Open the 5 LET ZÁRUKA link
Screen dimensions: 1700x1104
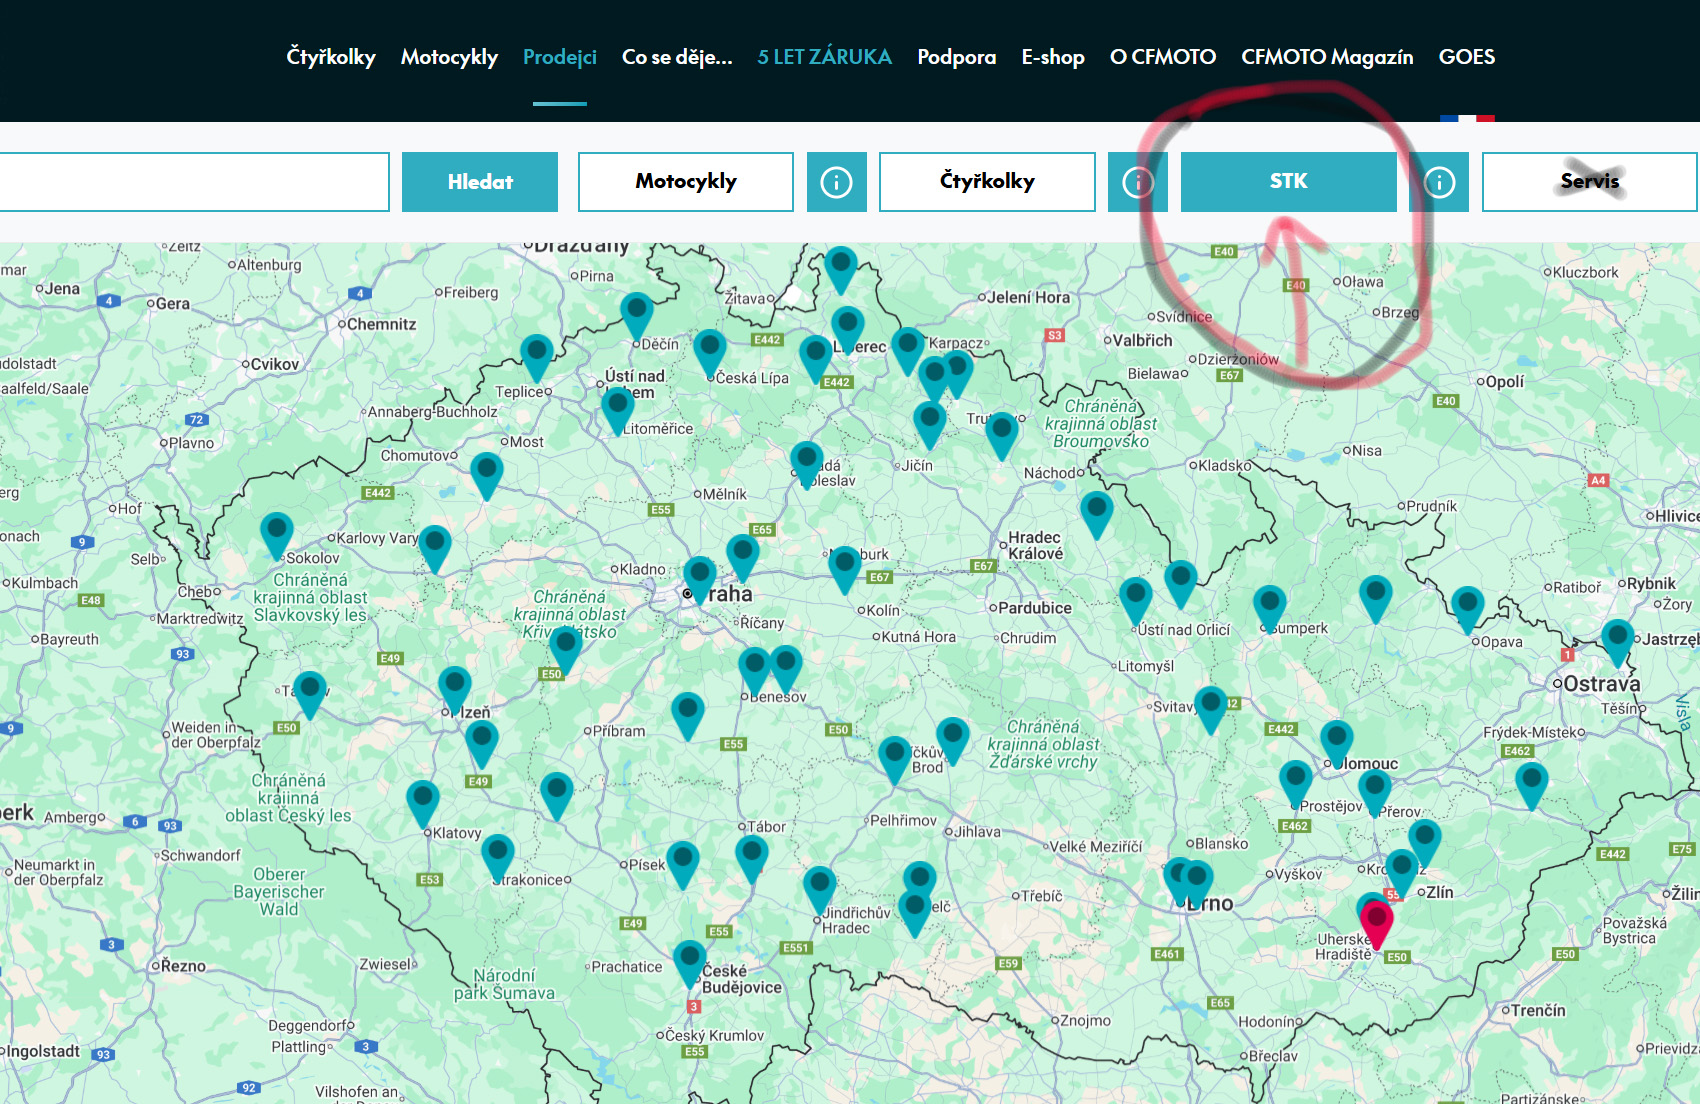[824, 57]
